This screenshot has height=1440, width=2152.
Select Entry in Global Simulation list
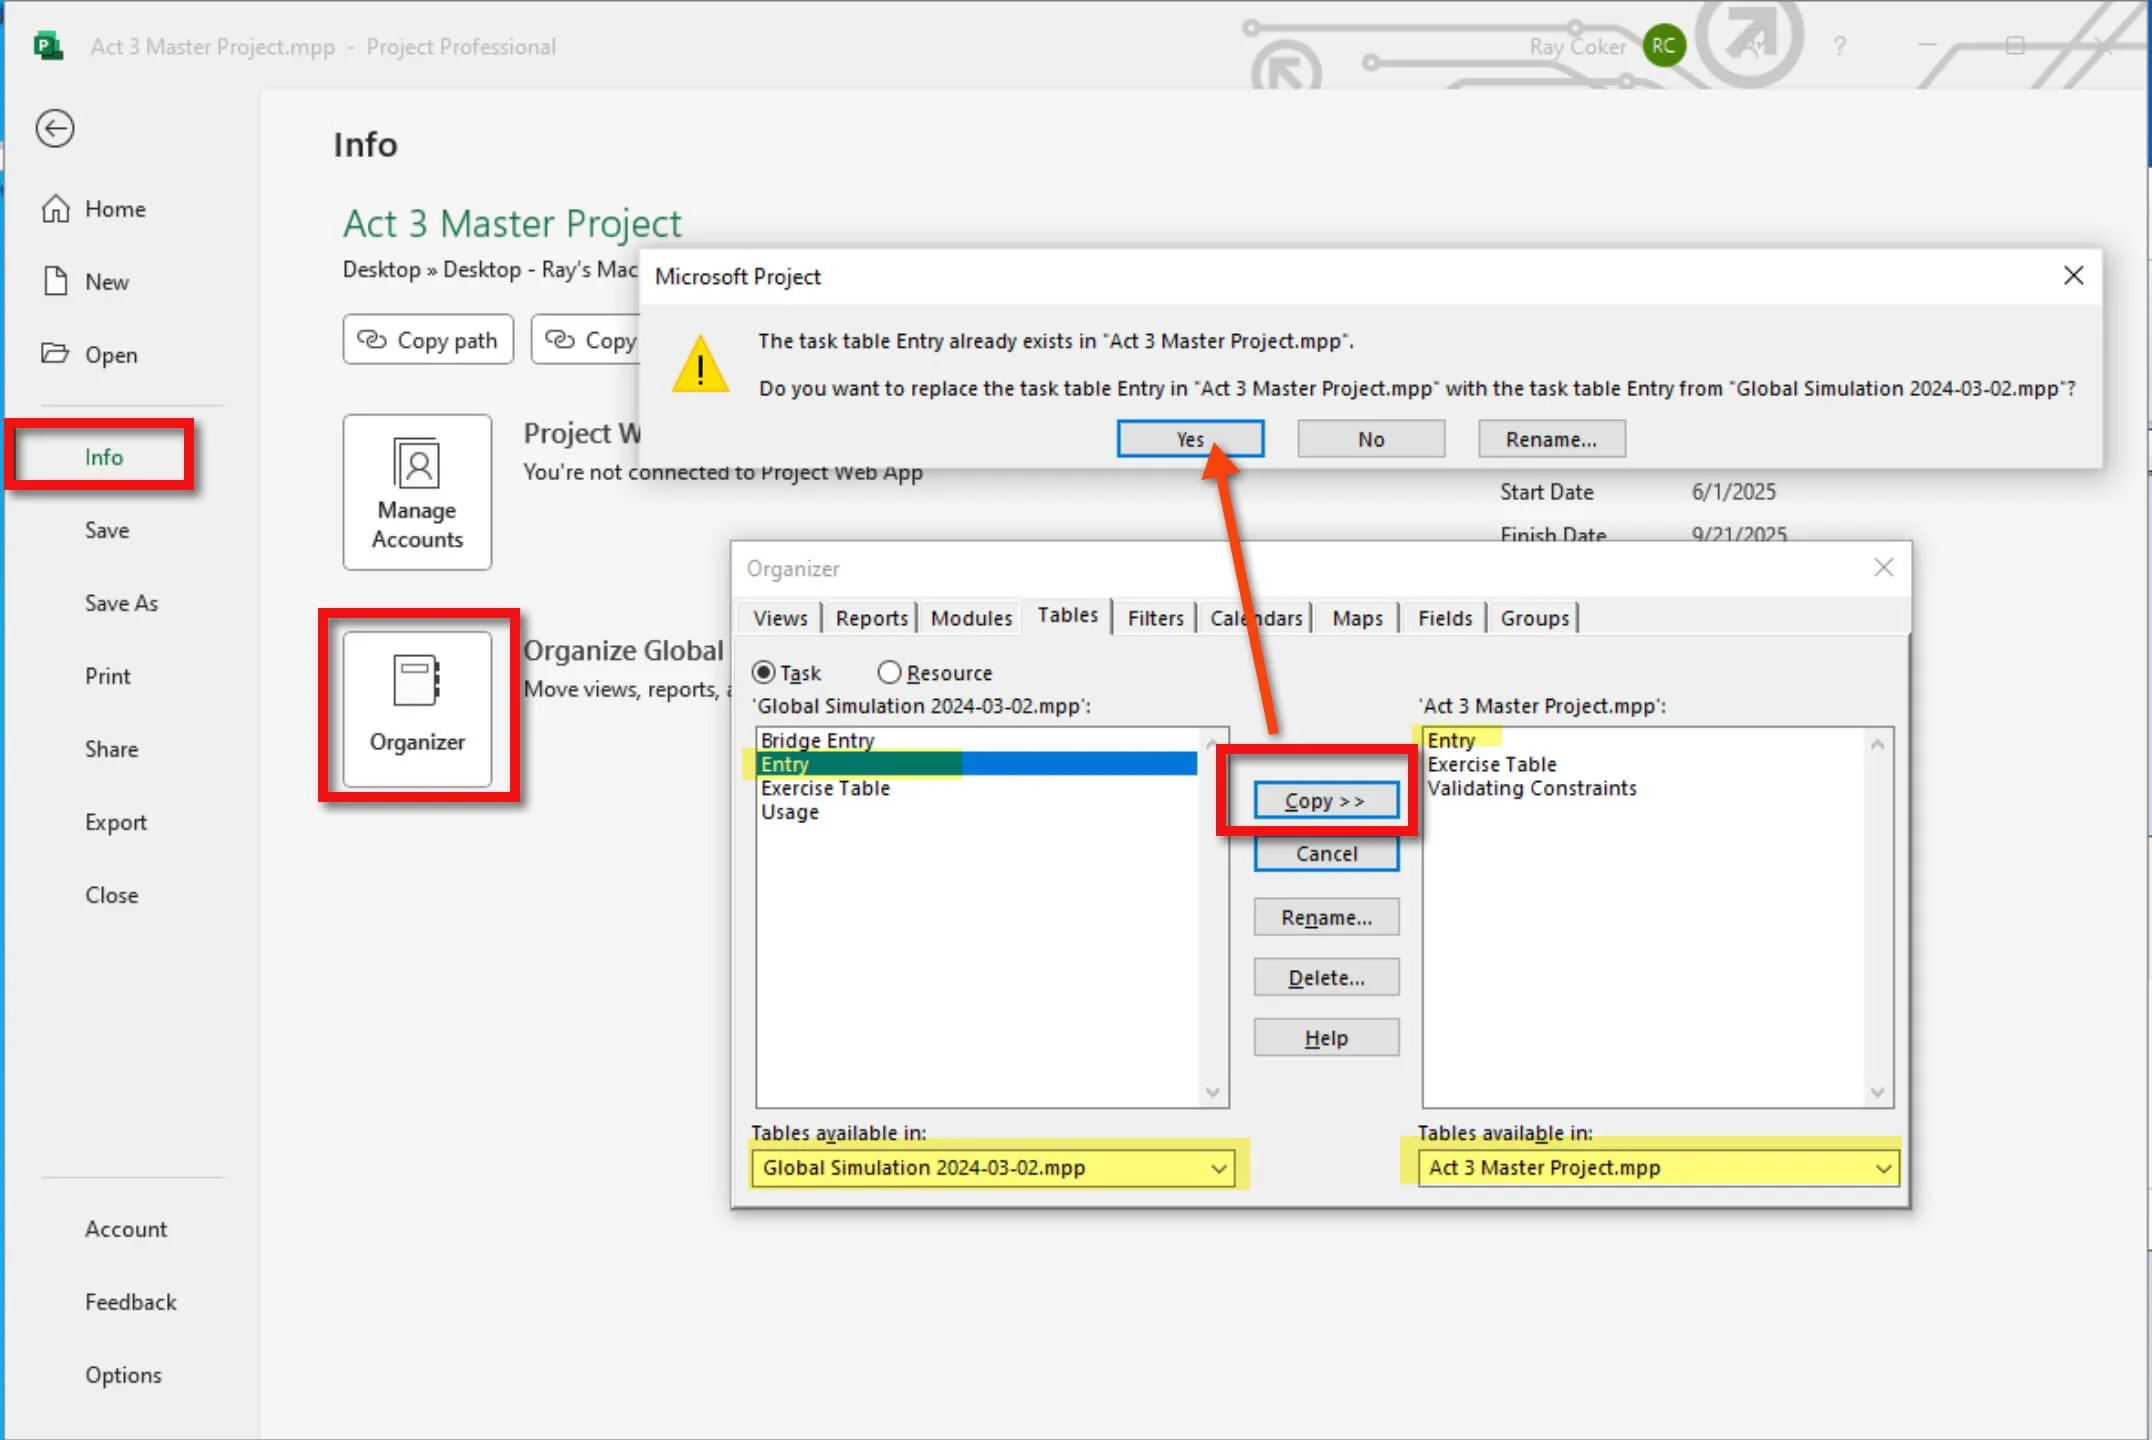pos(977,764)
